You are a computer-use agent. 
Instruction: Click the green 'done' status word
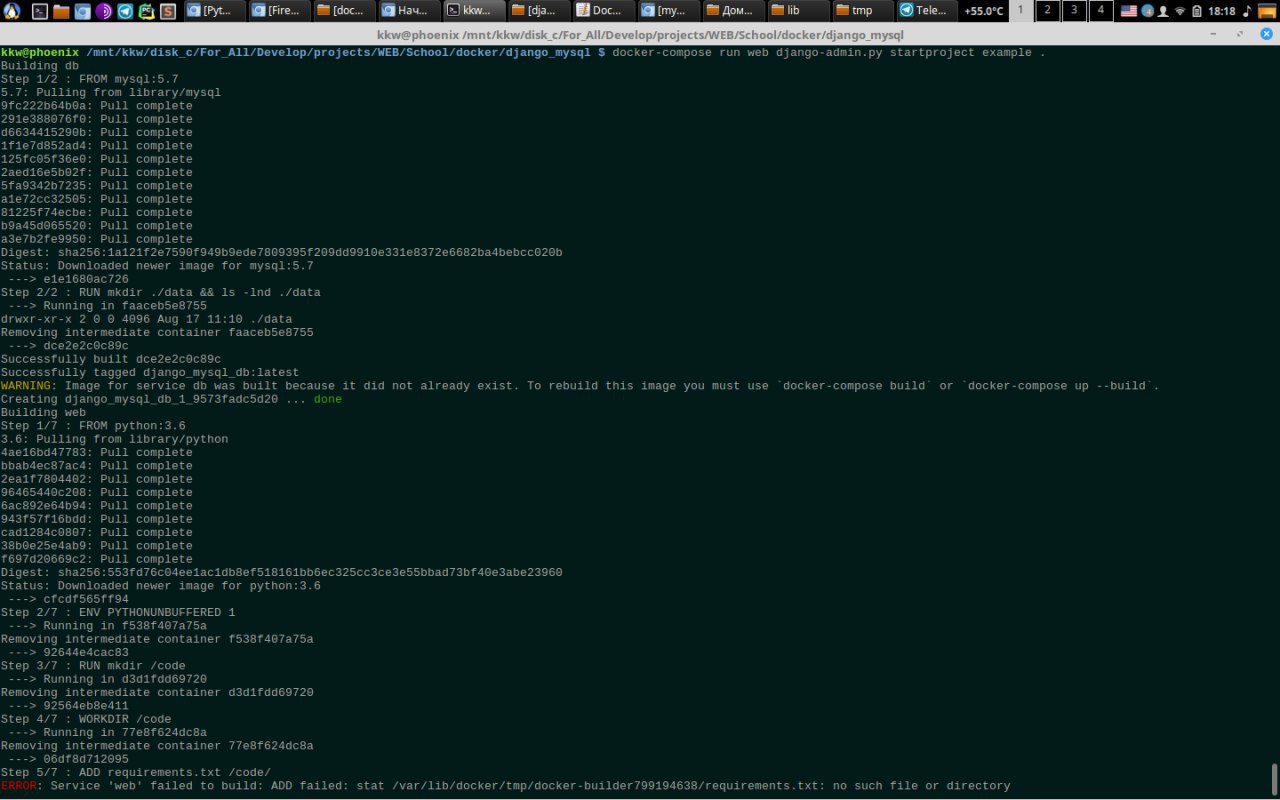pyautogui.click(x=328, y=399)
